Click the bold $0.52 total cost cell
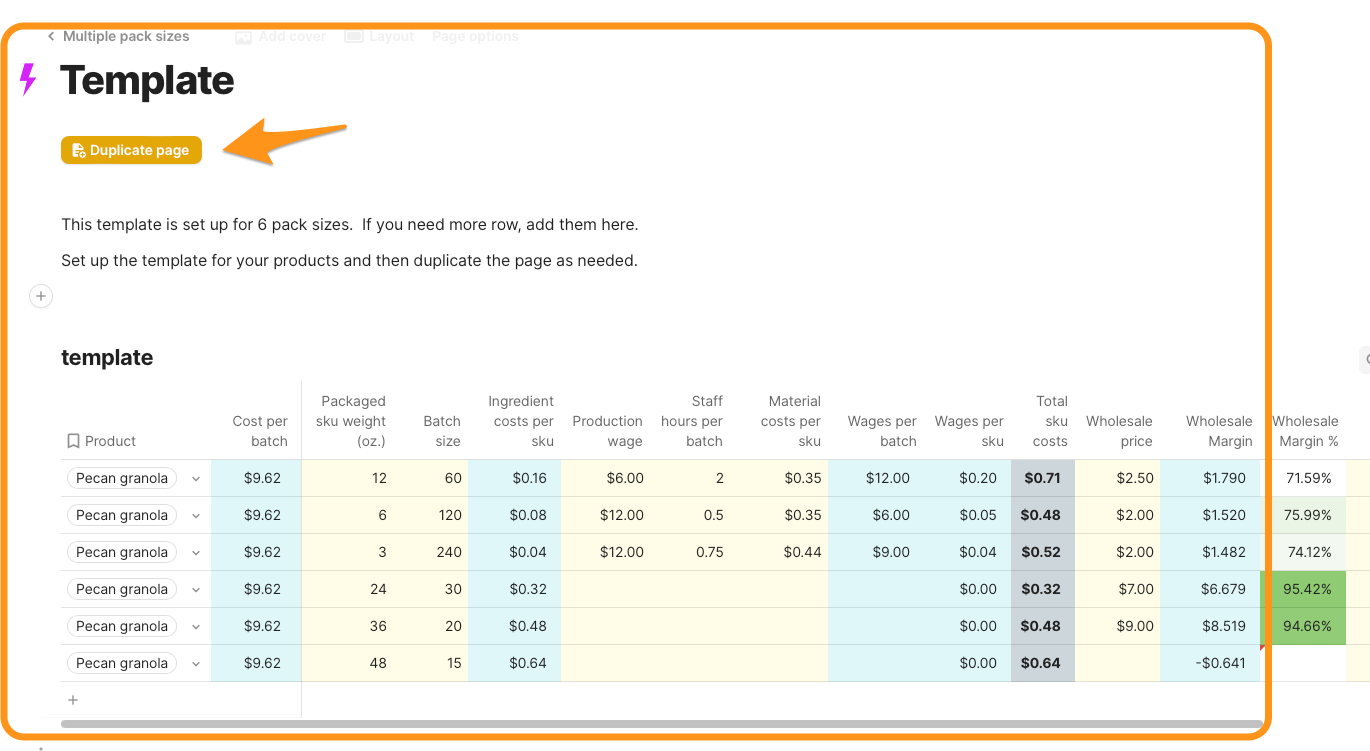 coord(1043,552)
